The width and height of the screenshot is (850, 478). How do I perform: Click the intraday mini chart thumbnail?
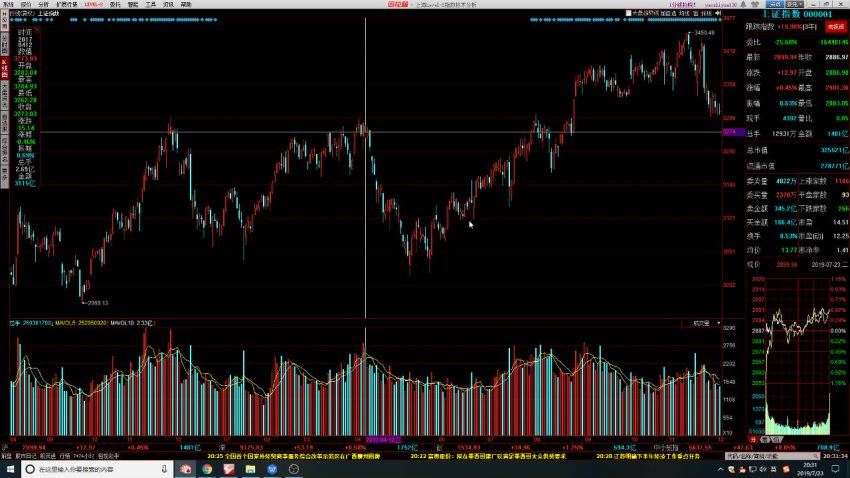click(x=798, y=355)
